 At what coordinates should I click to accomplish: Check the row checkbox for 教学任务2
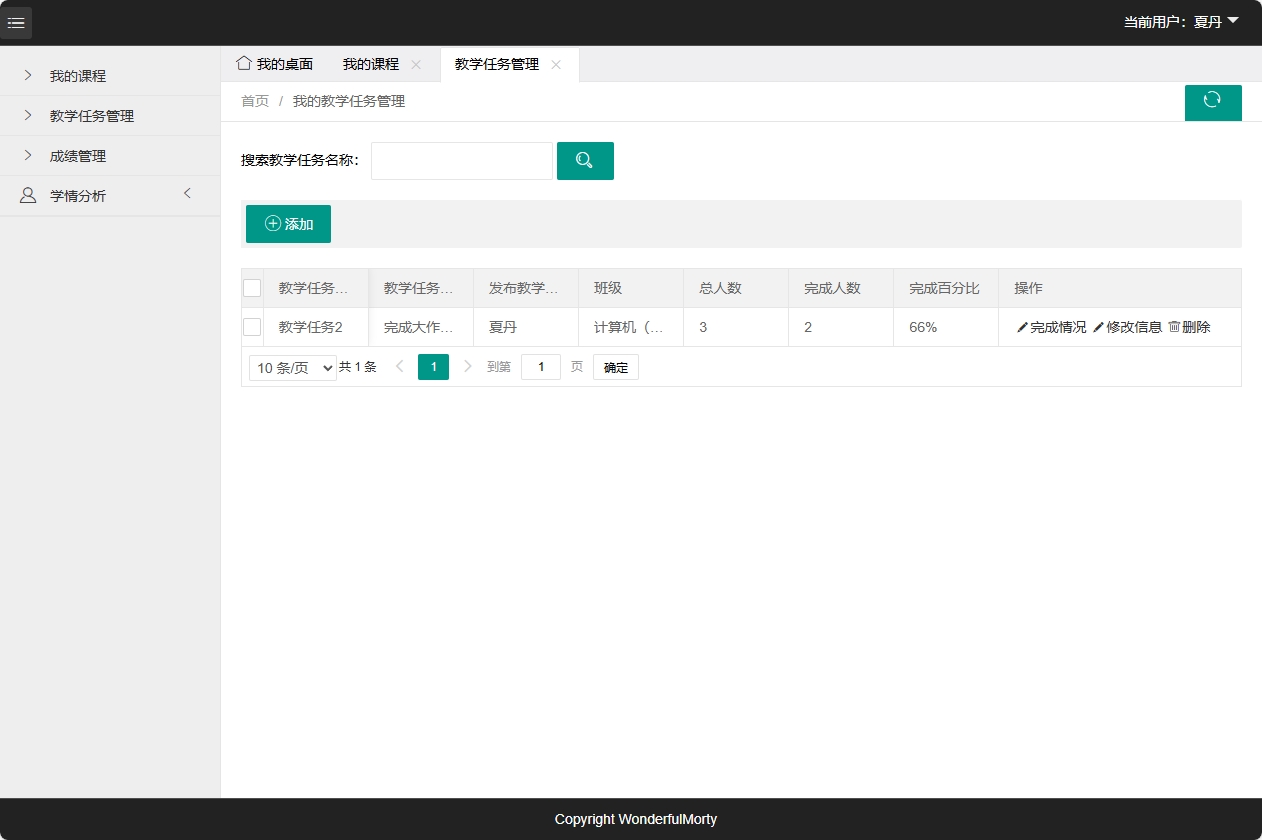click(x=252, y=326)
